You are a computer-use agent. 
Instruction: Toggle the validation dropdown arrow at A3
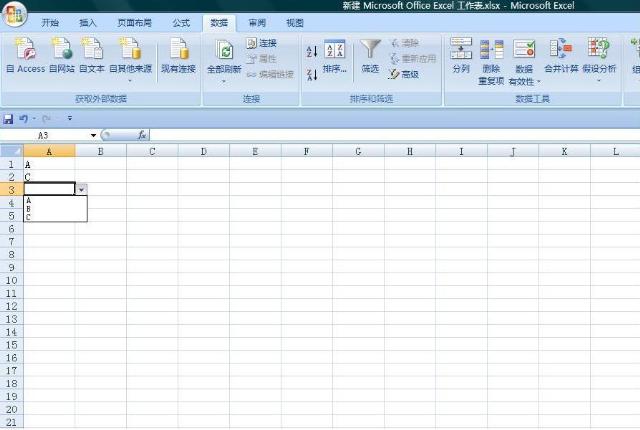pyautogui.click(x=82, y=189)
